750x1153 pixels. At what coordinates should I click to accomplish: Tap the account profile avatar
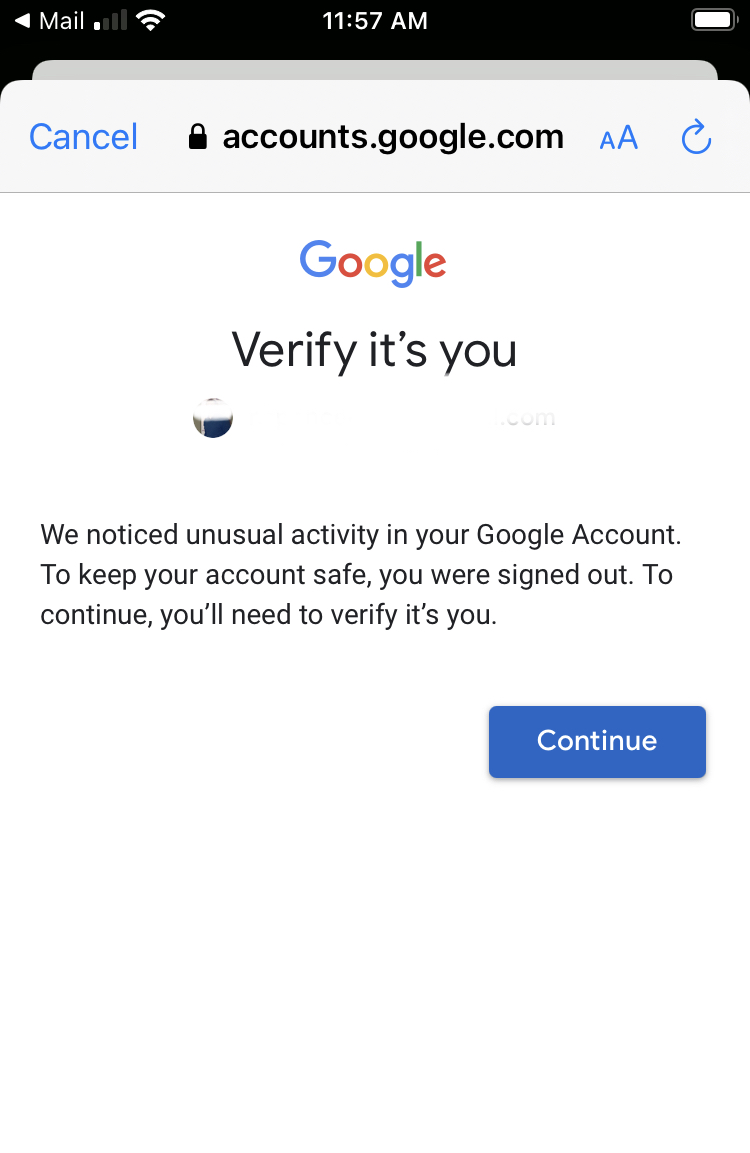(213, 418)
